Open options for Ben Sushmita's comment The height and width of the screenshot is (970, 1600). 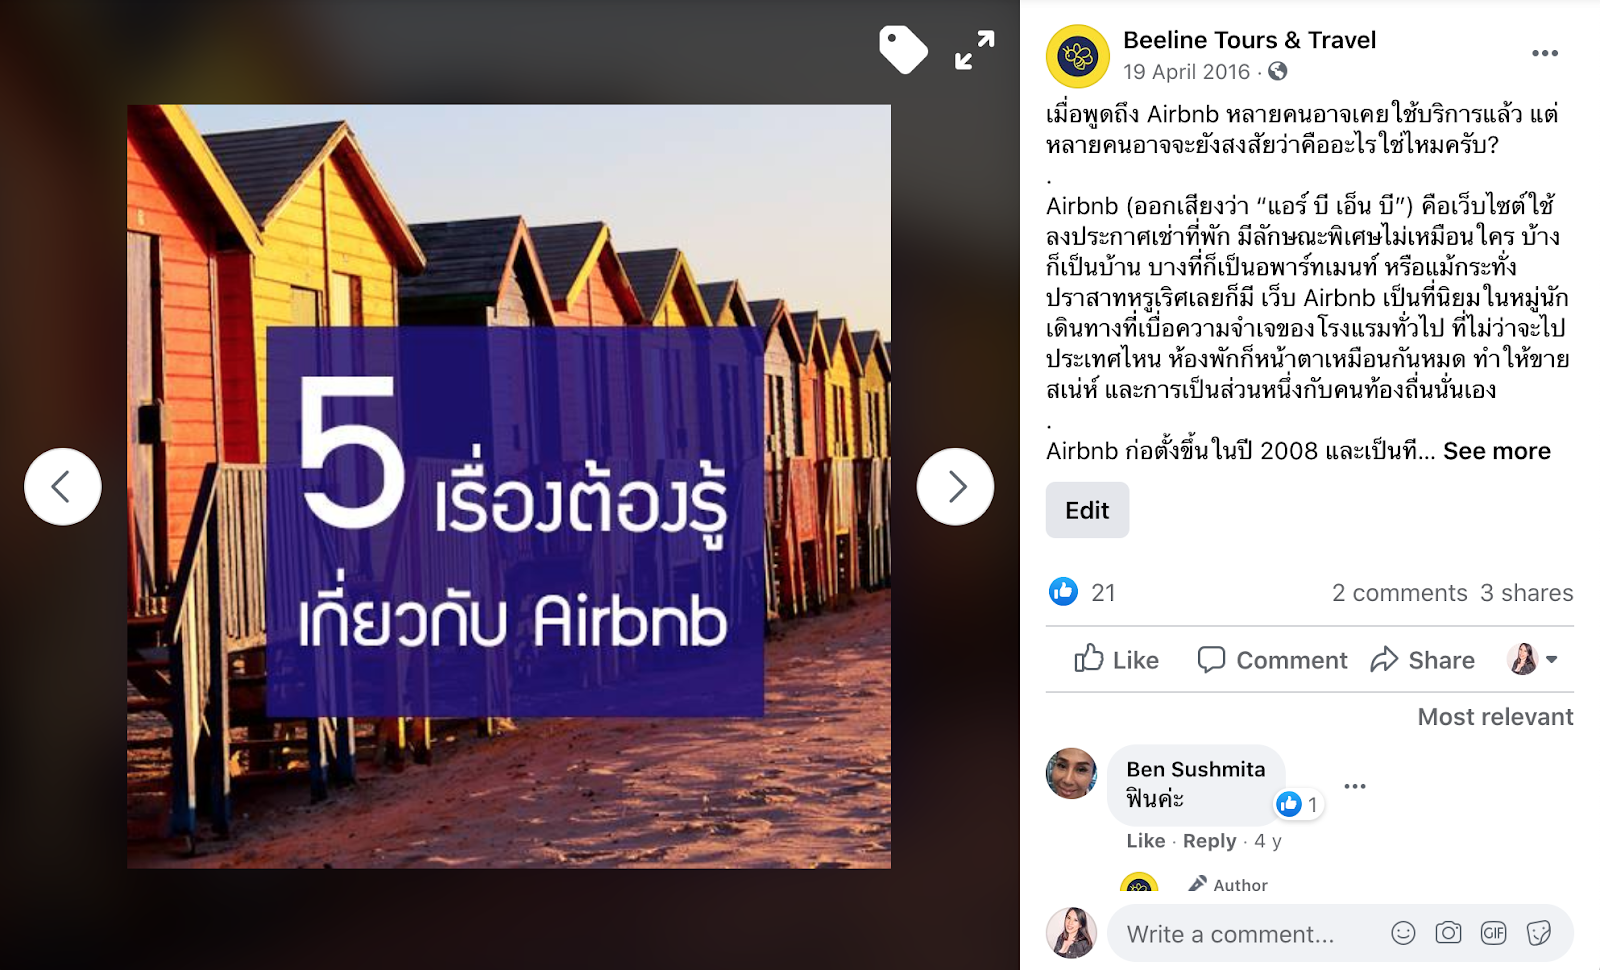coord(1355,786)
